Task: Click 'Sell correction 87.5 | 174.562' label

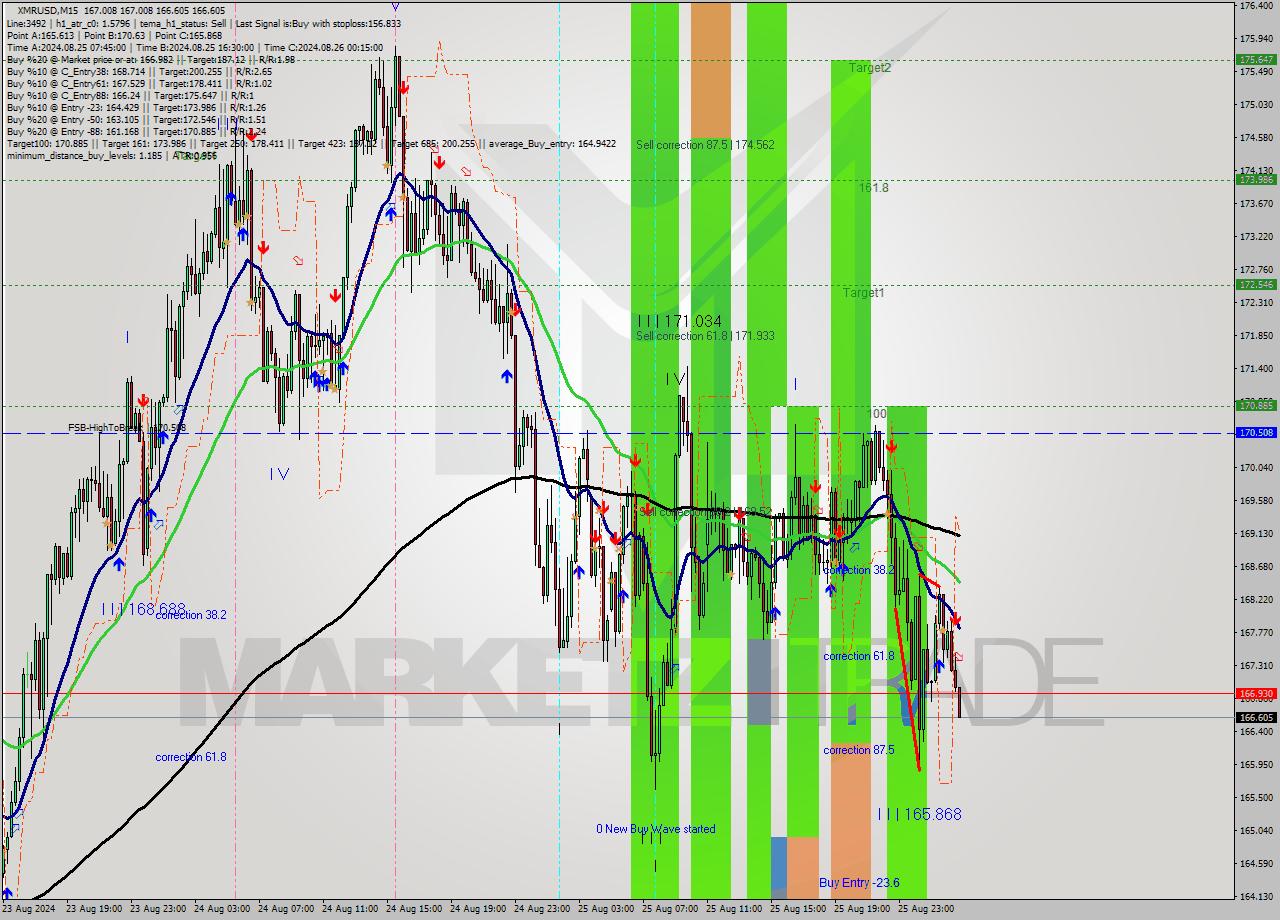Action: 705,145
